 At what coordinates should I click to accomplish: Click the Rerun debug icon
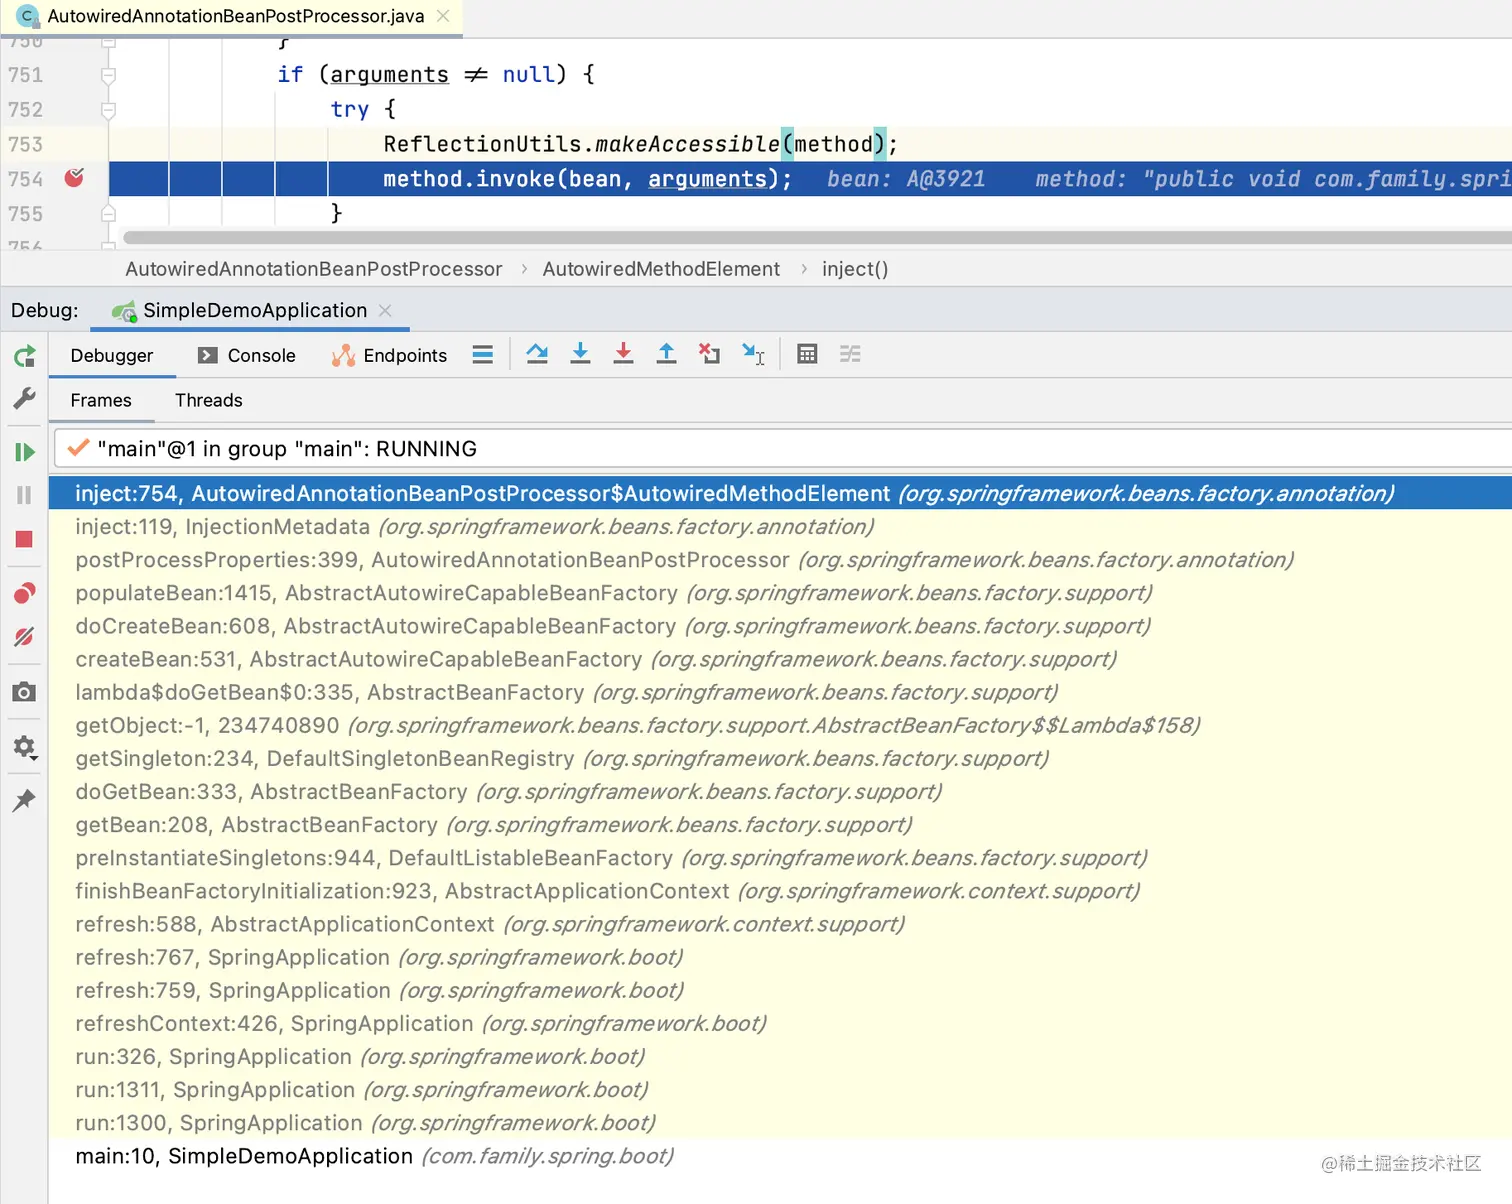pyautogui.click(x=25, y=356)
